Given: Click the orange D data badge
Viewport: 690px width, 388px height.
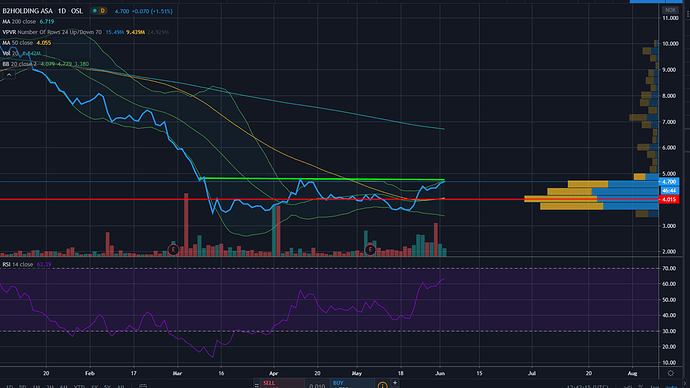Looking at the screenshot, I should tap(103, 11).
